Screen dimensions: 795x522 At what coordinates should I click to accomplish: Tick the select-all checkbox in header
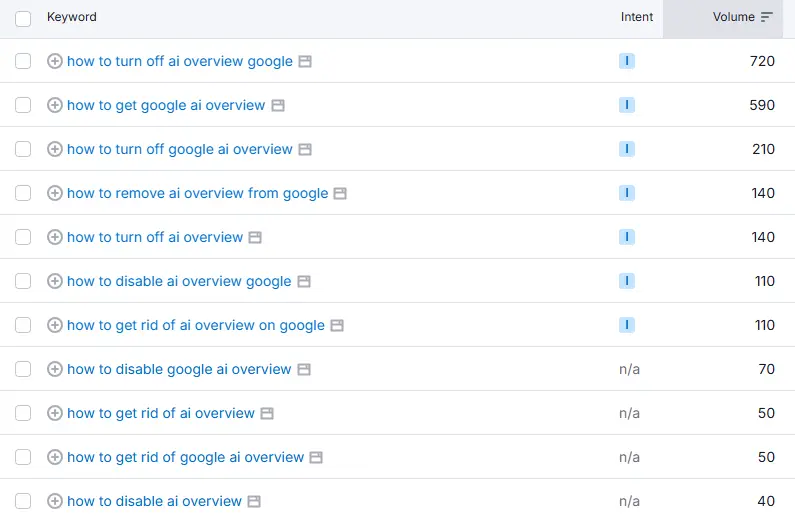(x=23, y=19)
